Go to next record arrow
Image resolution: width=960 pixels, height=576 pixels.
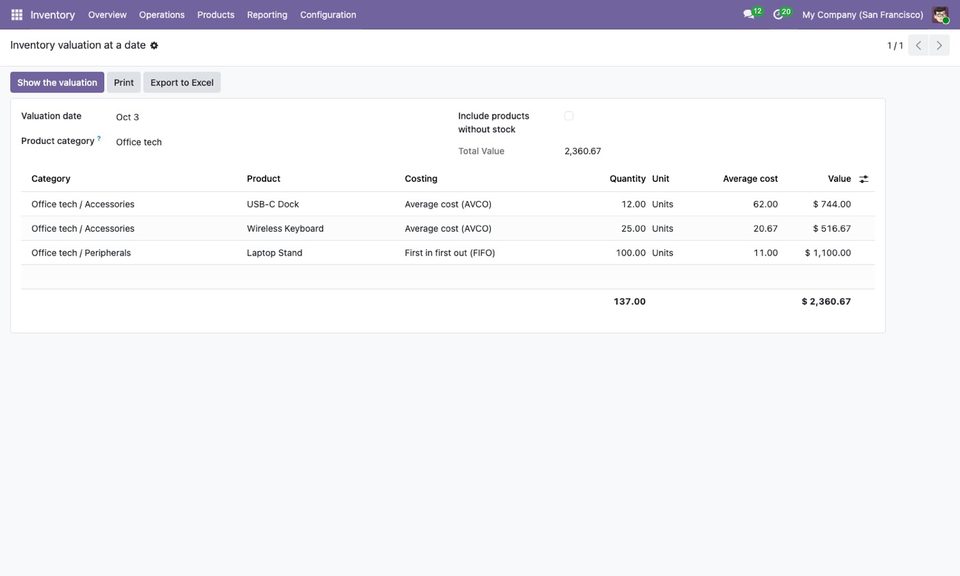939,45
